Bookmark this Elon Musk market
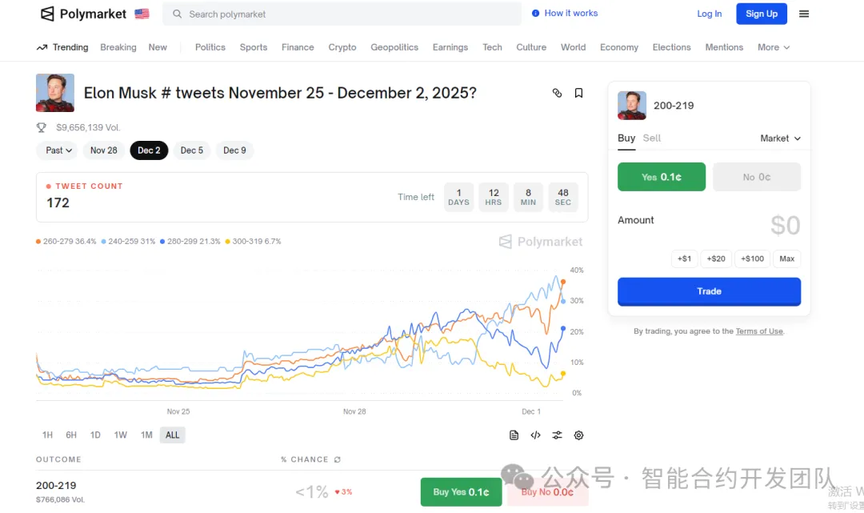The image size is (864, 513). pyautogui.click(x=578, y=93)
